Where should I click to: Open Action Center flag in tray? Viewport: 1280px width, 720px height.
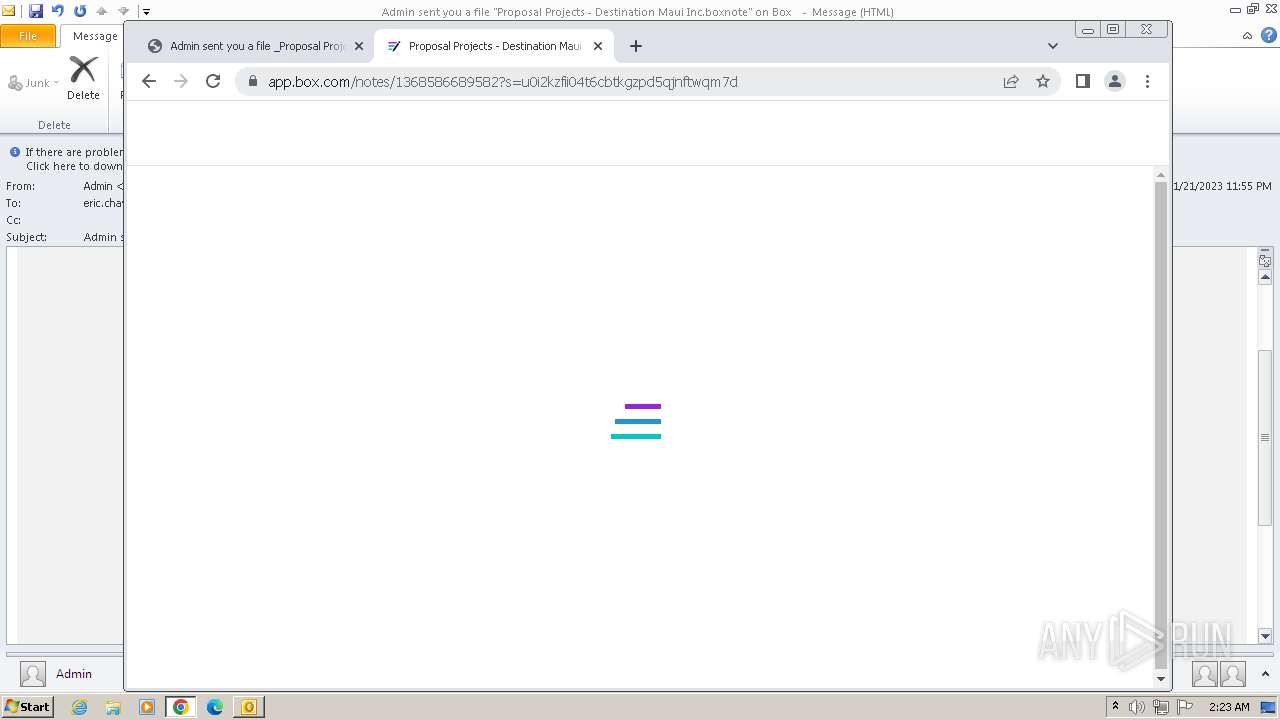(1185, 707)
